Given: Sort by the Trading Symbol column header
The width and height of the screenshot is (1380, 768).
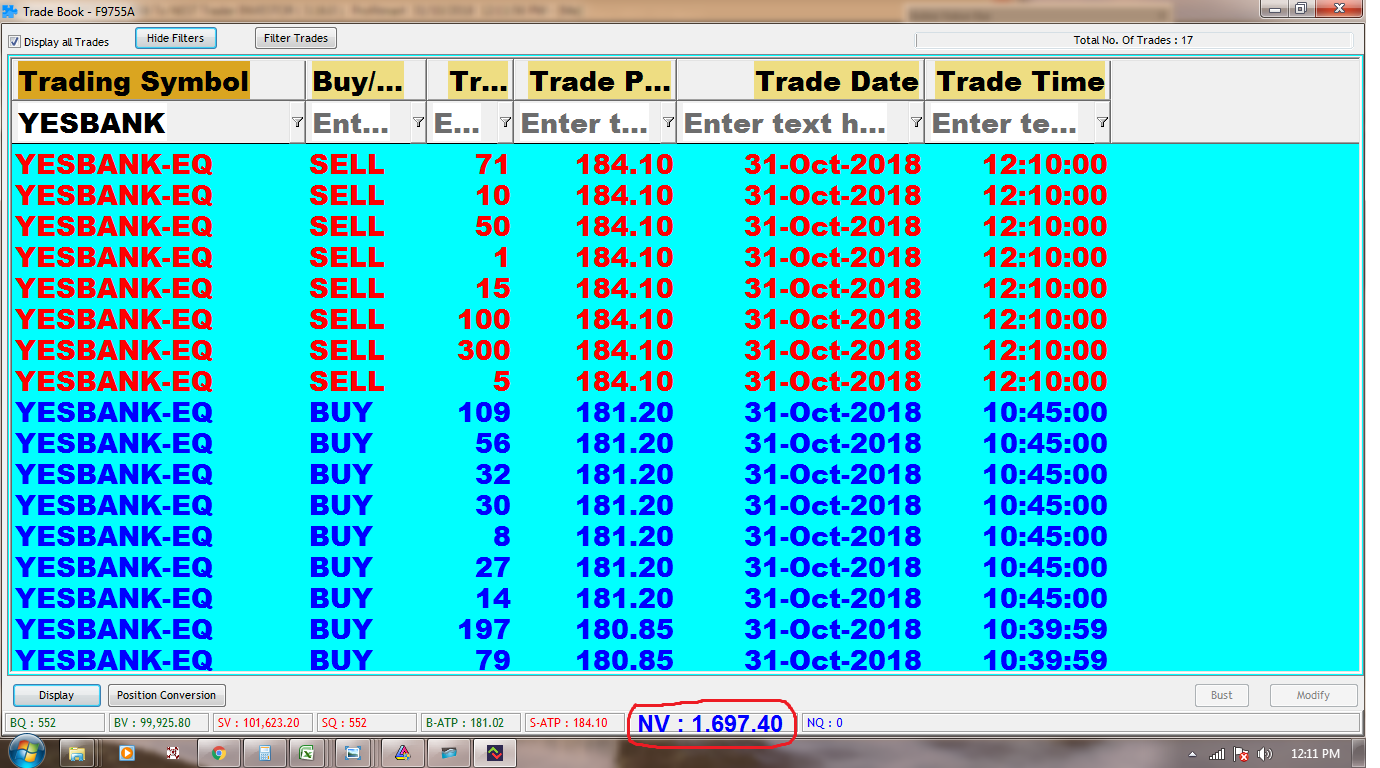Looking at the screenshot, I should [x=160, y=81].
